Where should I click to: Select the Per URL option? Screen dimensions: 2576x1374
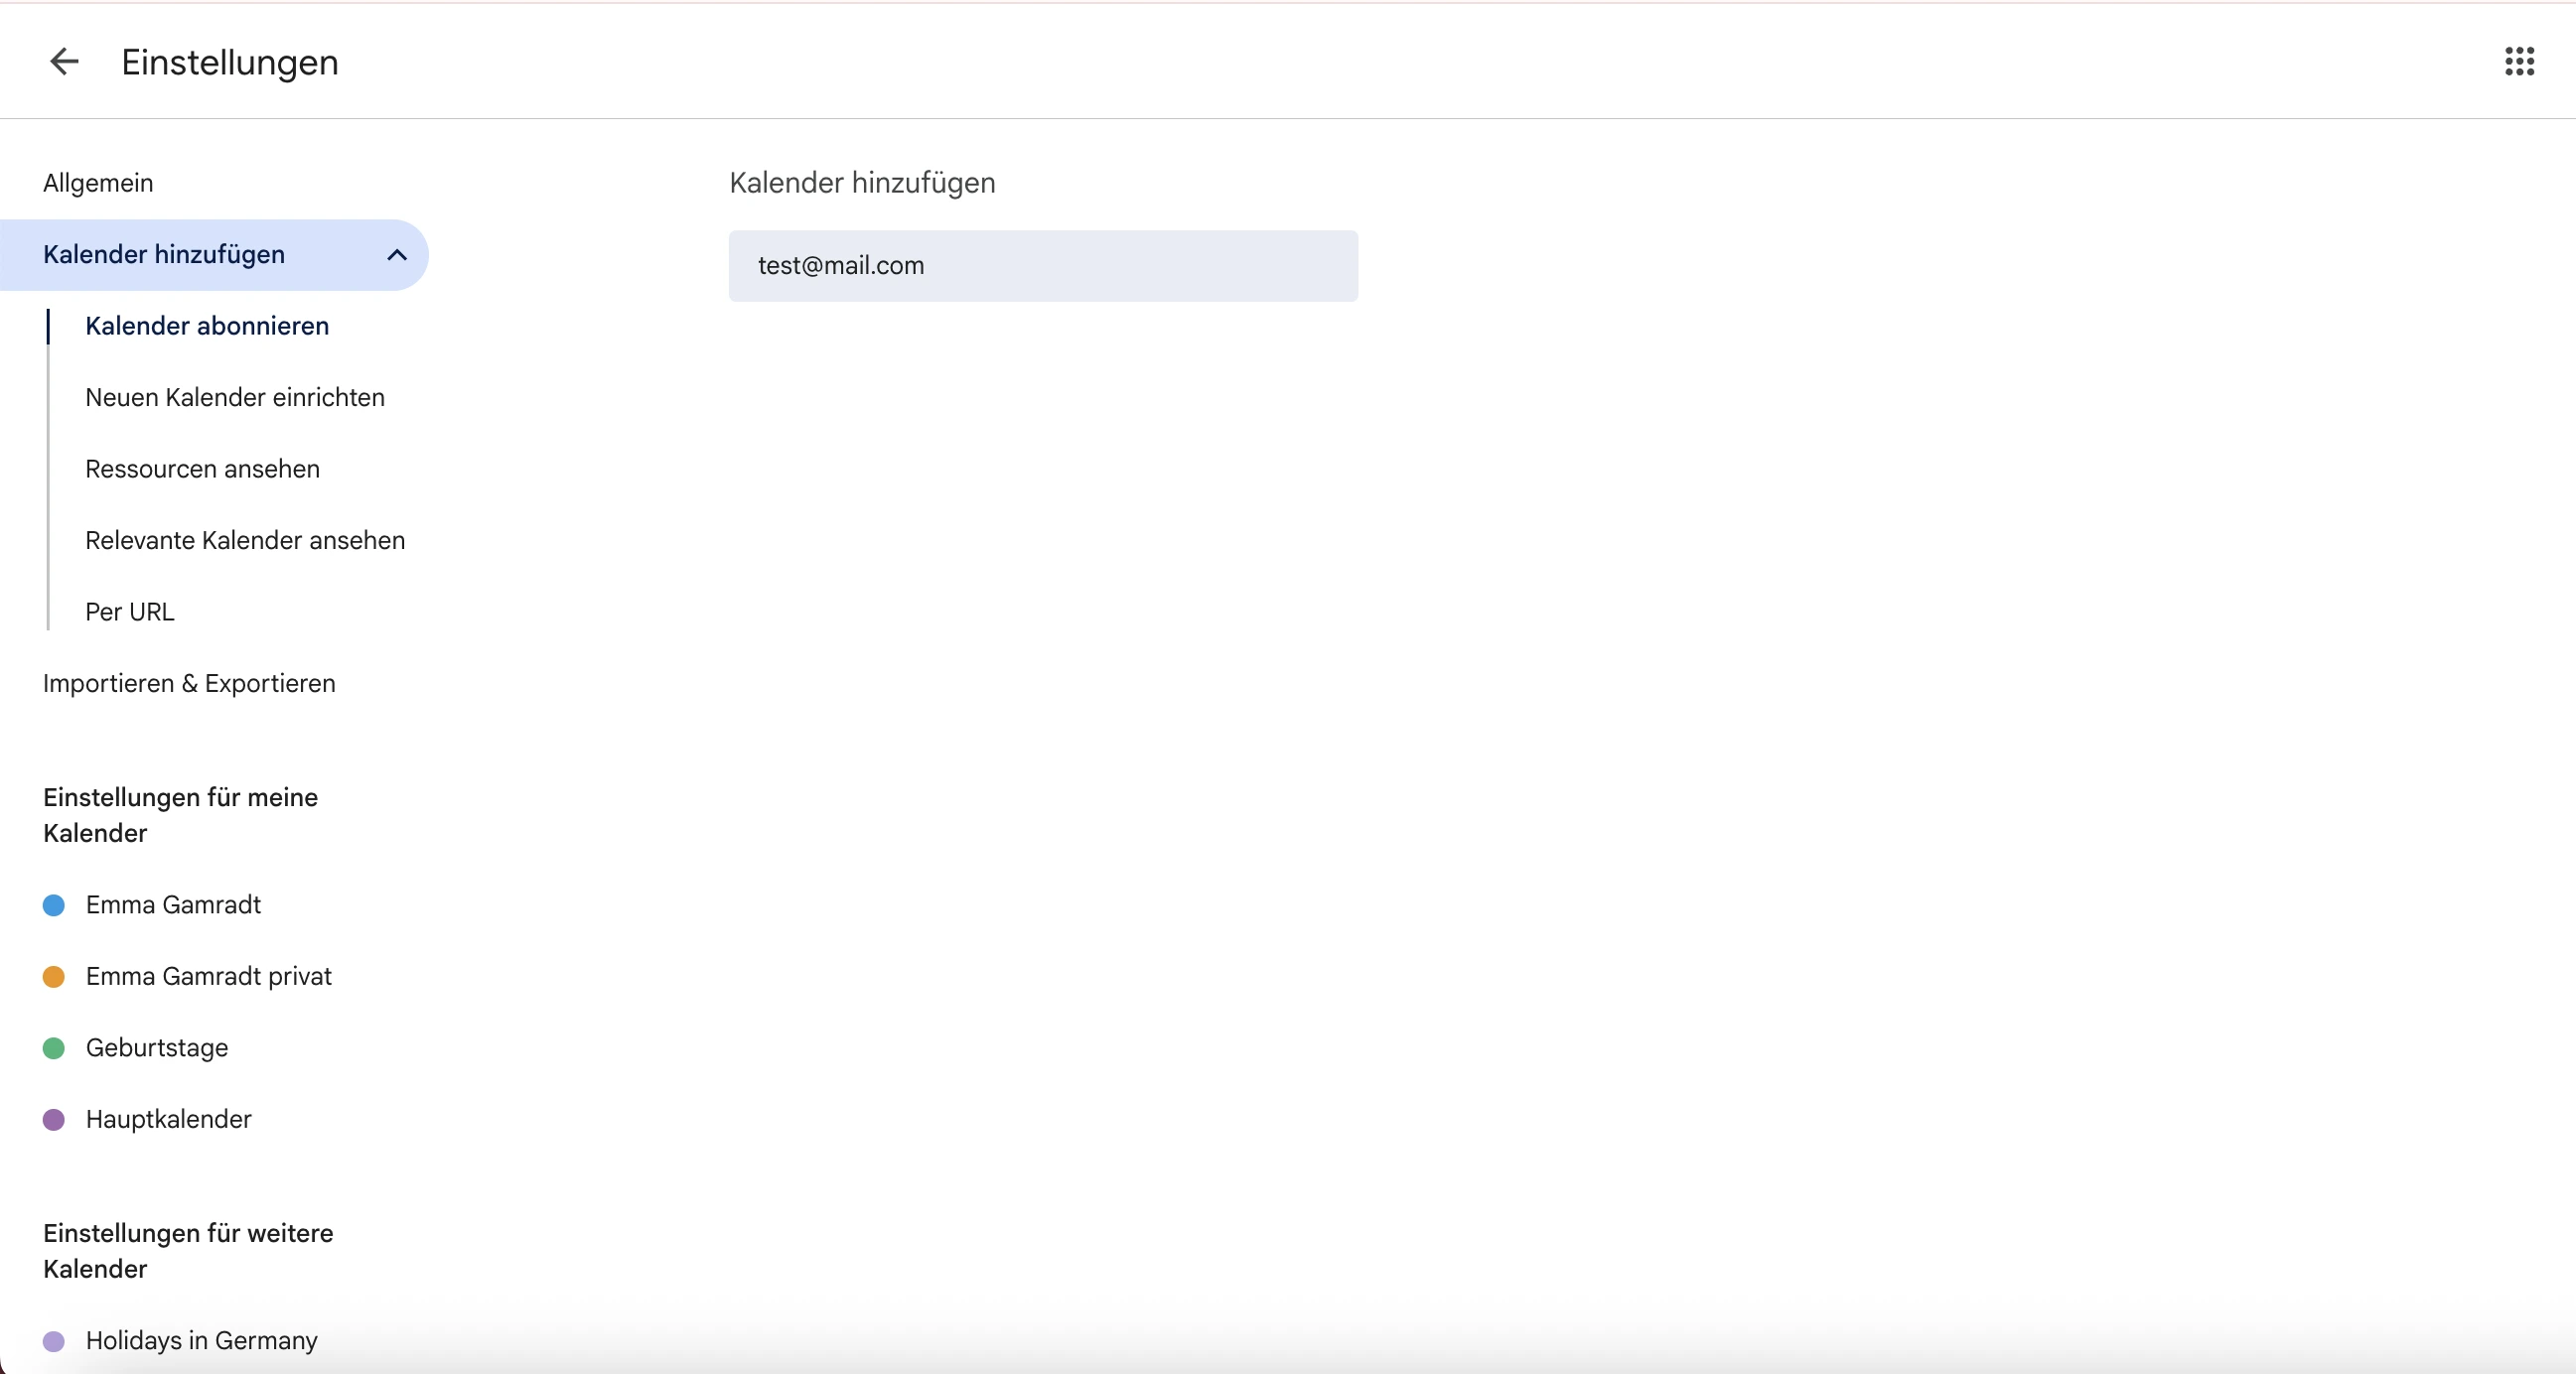point(130,612)
